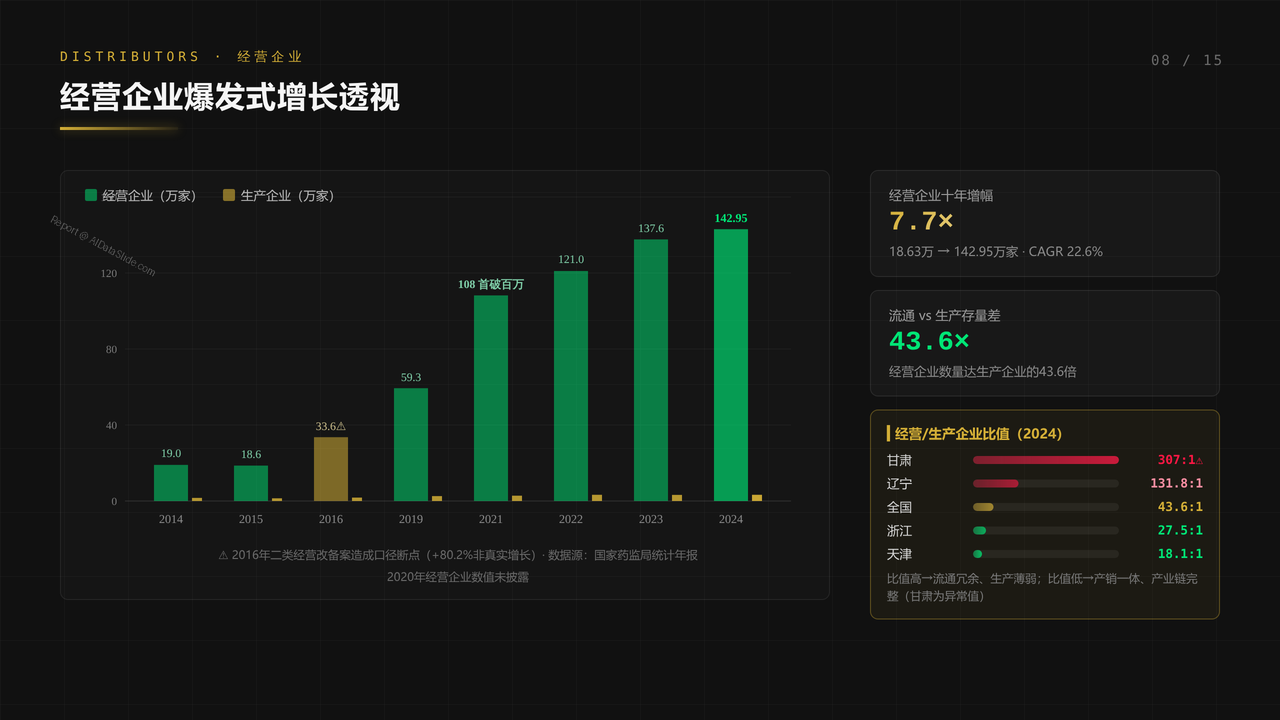
Task: Click the 27.5:1 value for 浙江
Action: coord(1180,531)
